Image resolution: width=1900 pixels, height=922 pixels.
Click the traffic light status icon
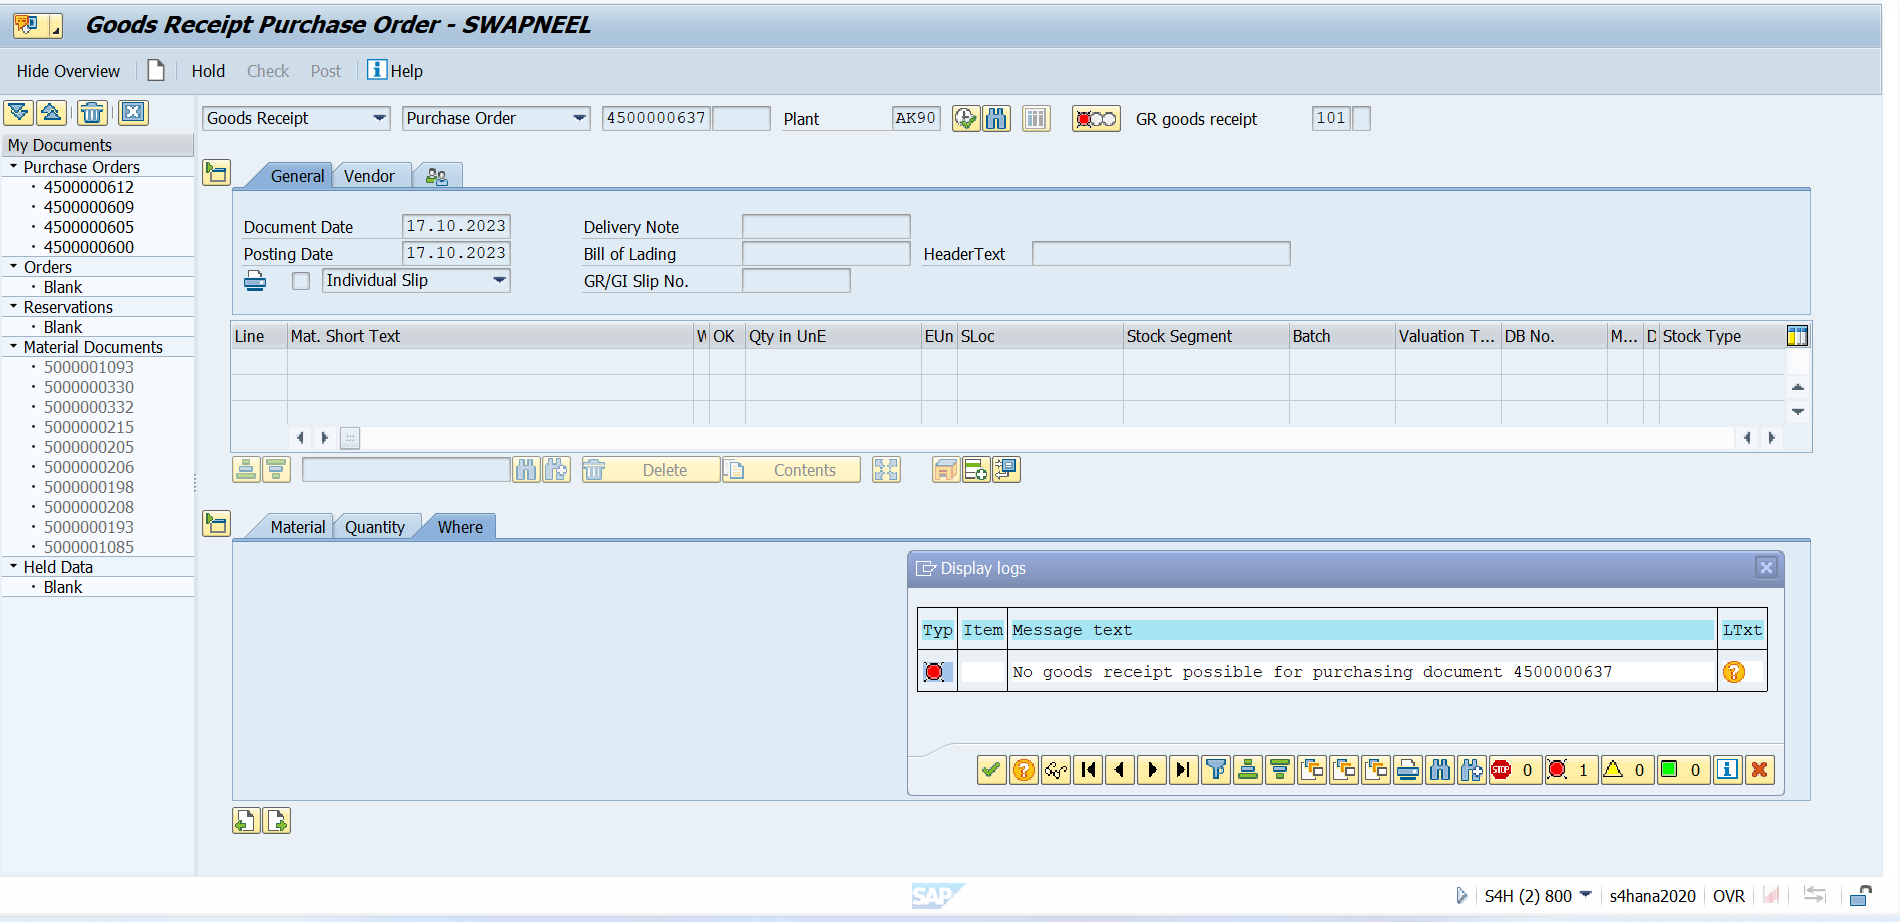(x=1096, y=119)
